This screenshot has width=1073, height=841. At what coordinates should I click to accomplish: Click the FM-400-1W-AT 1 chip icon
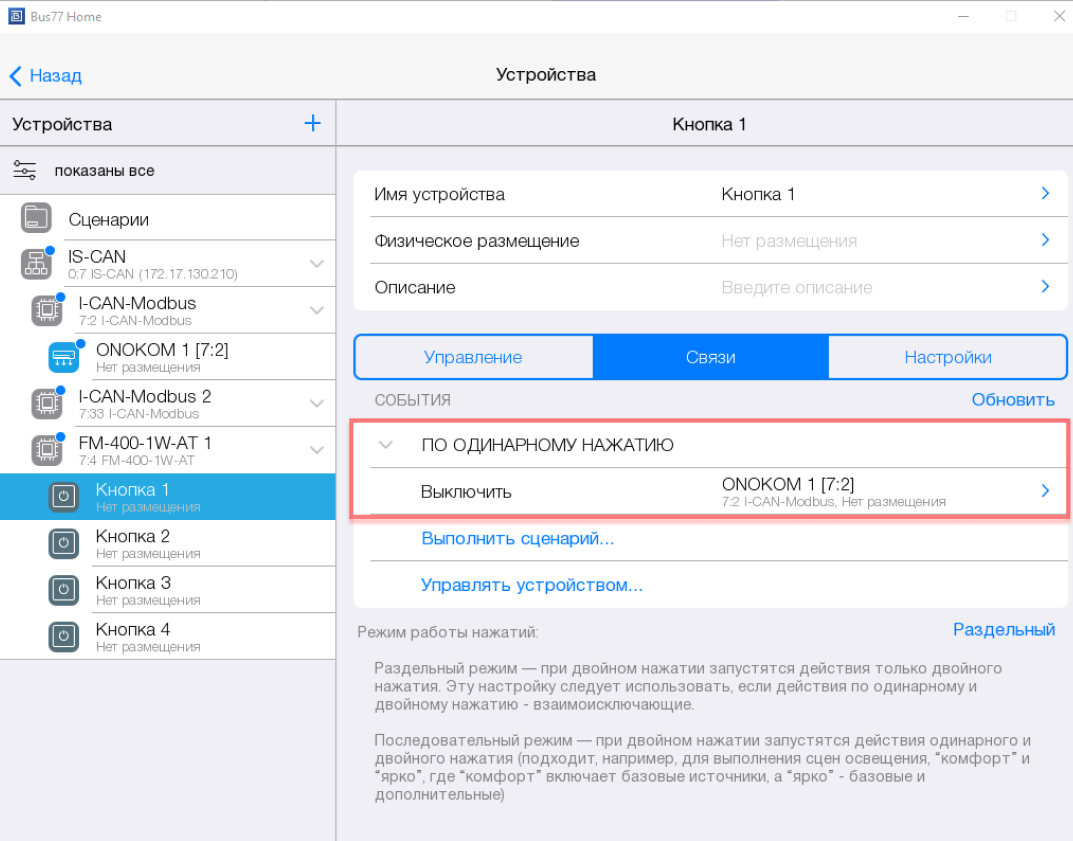46,450
